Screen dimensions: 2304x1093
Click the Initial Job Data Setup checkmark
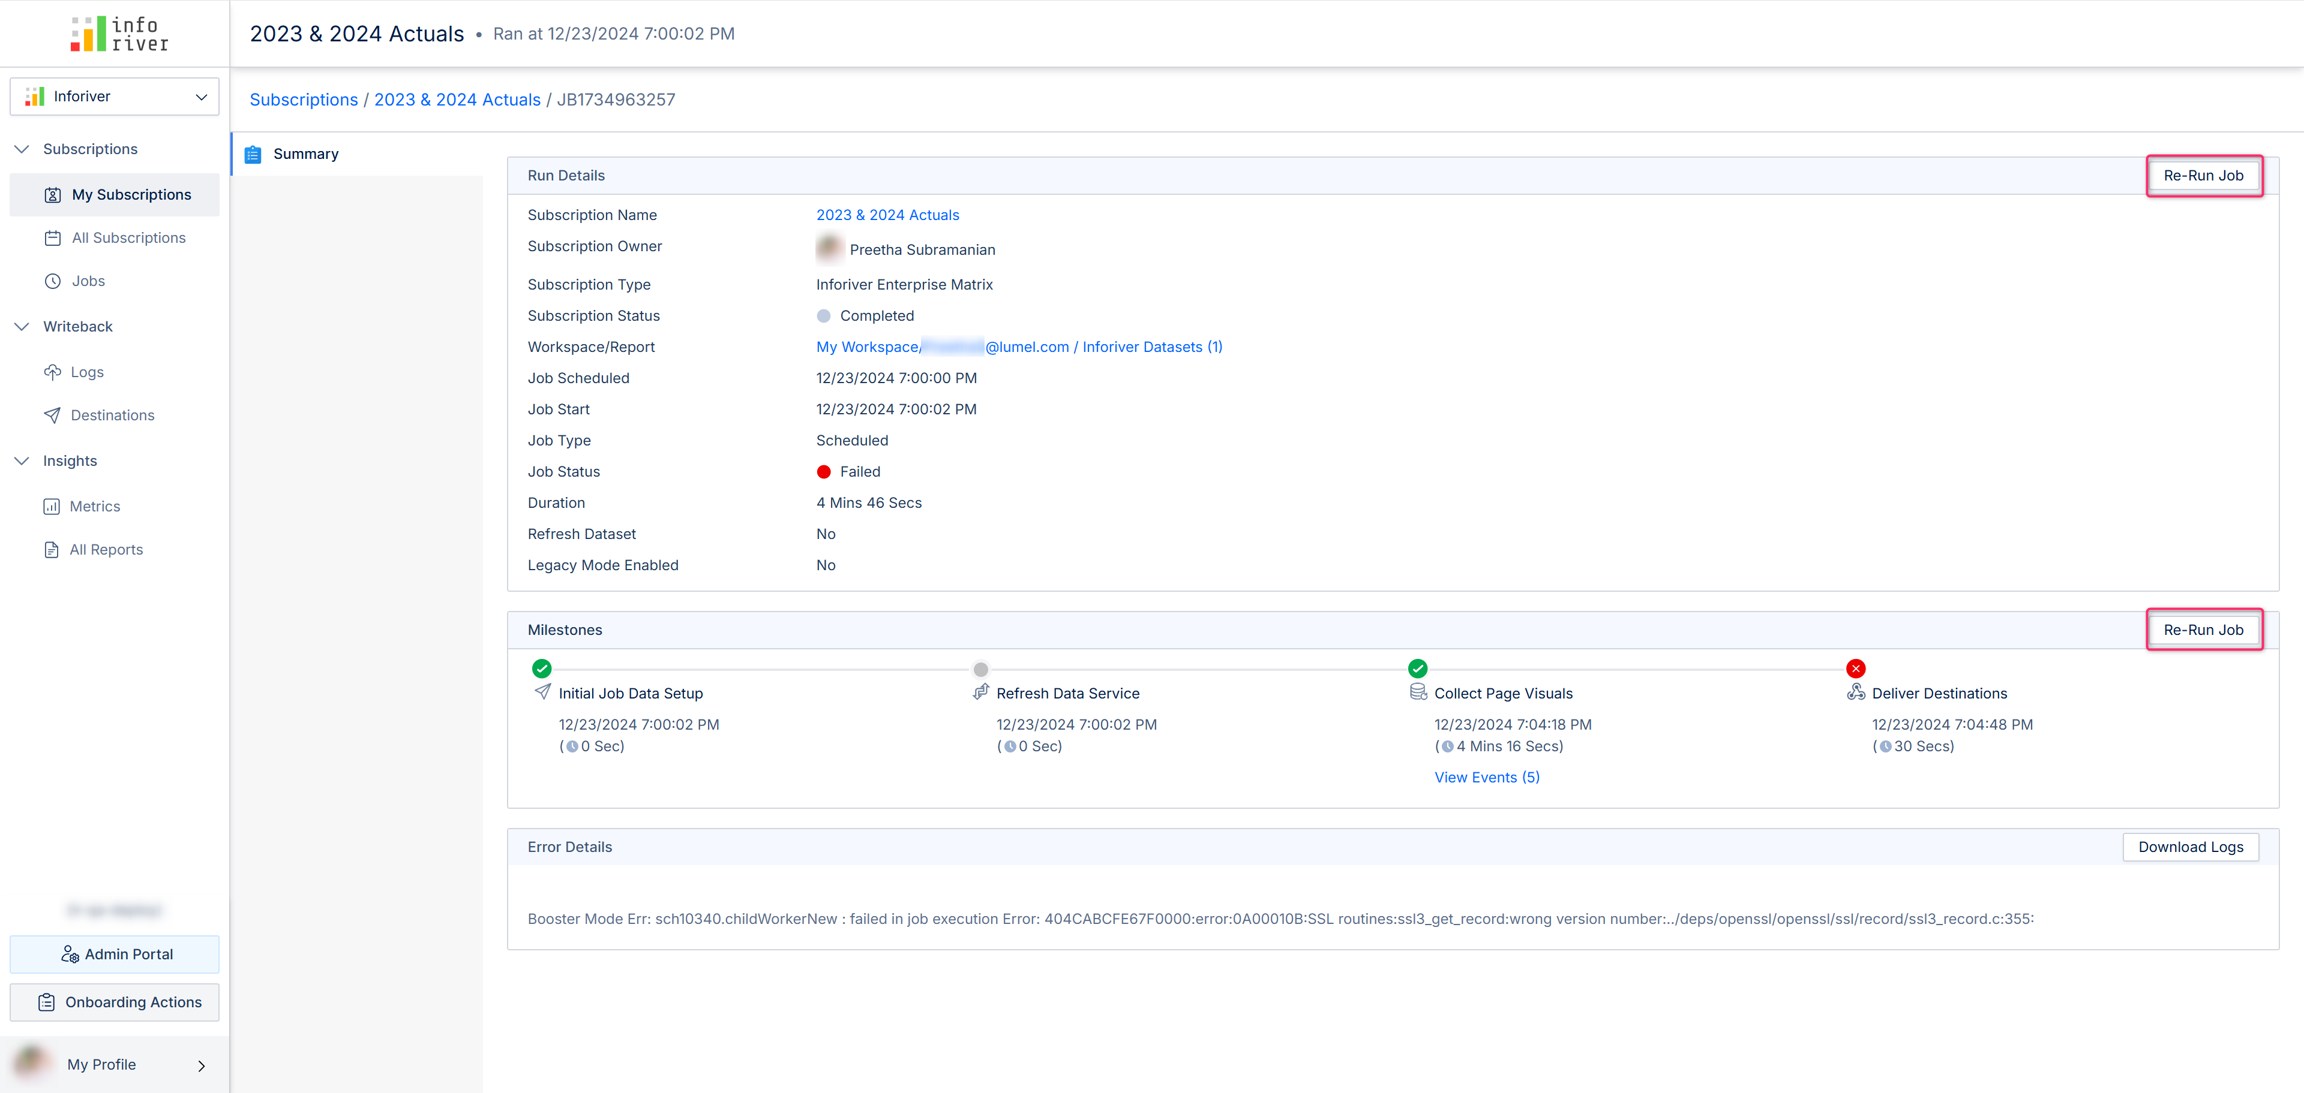[542, 668]
